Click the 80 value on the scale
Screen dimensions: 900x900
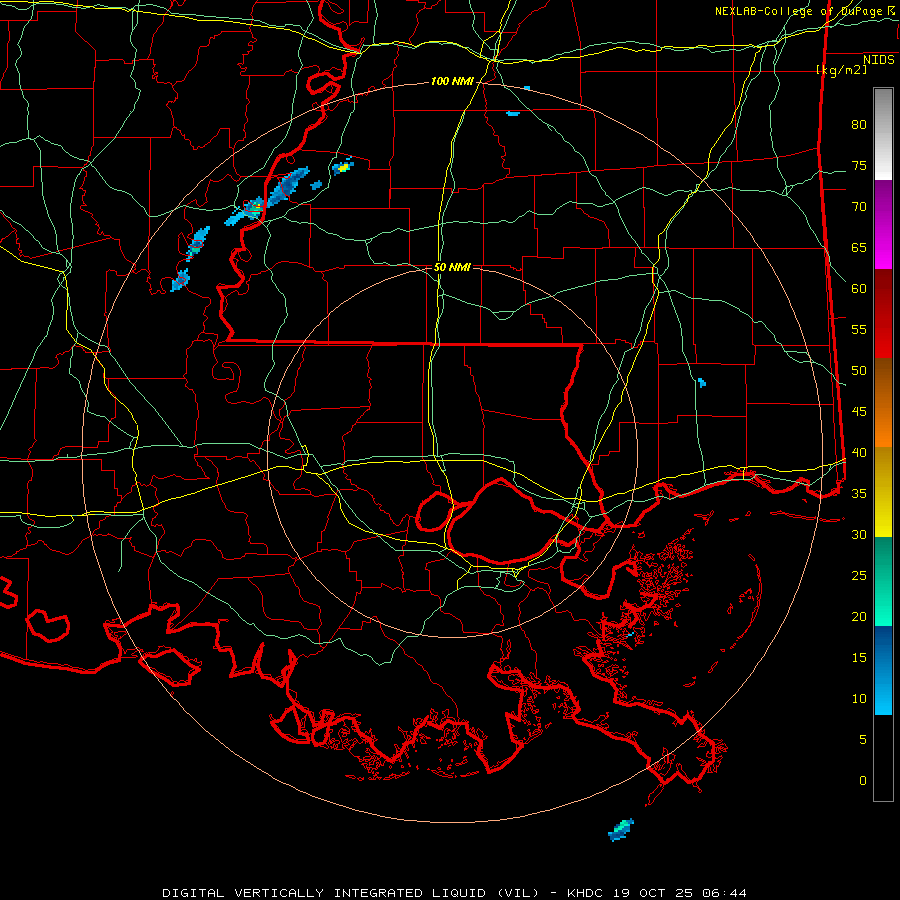pos(859,125)
